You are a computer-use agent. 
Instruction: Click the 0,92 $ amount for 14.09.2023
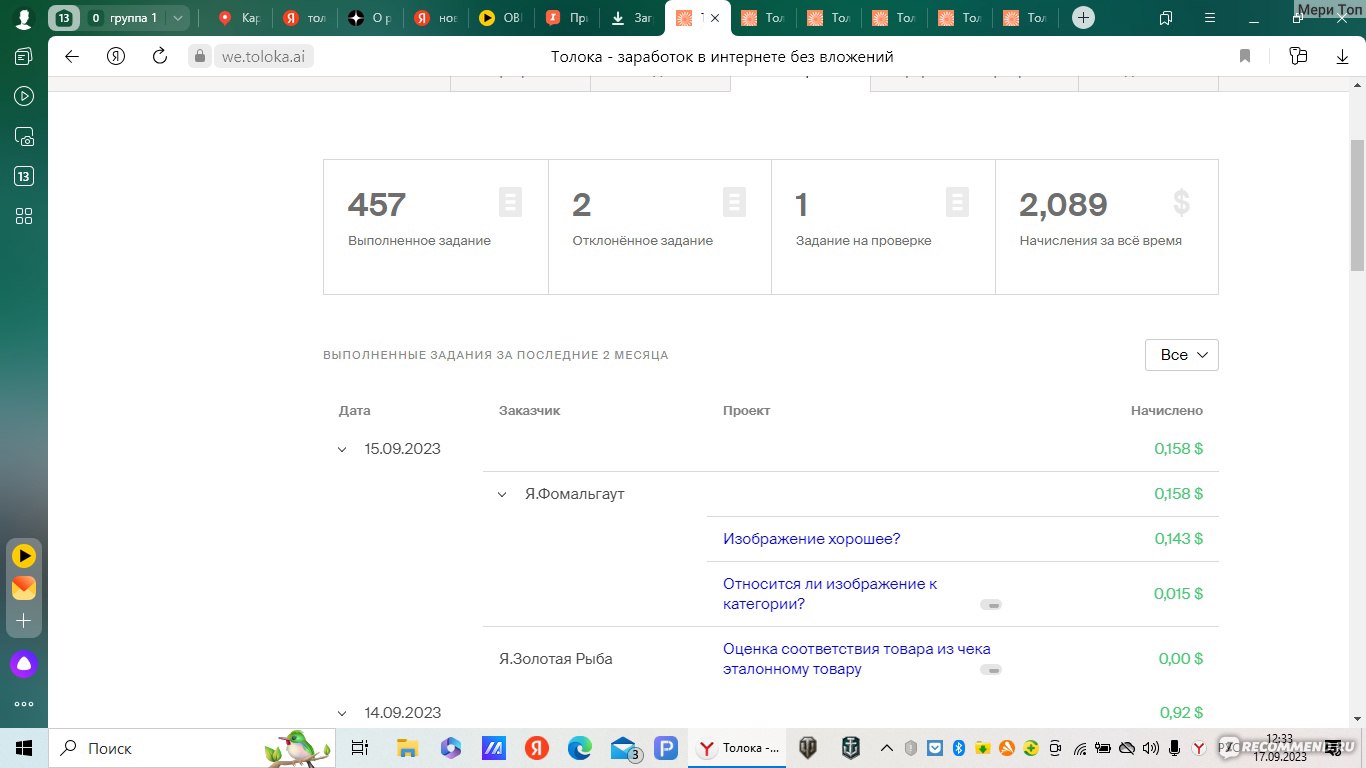click(1181, 713)
